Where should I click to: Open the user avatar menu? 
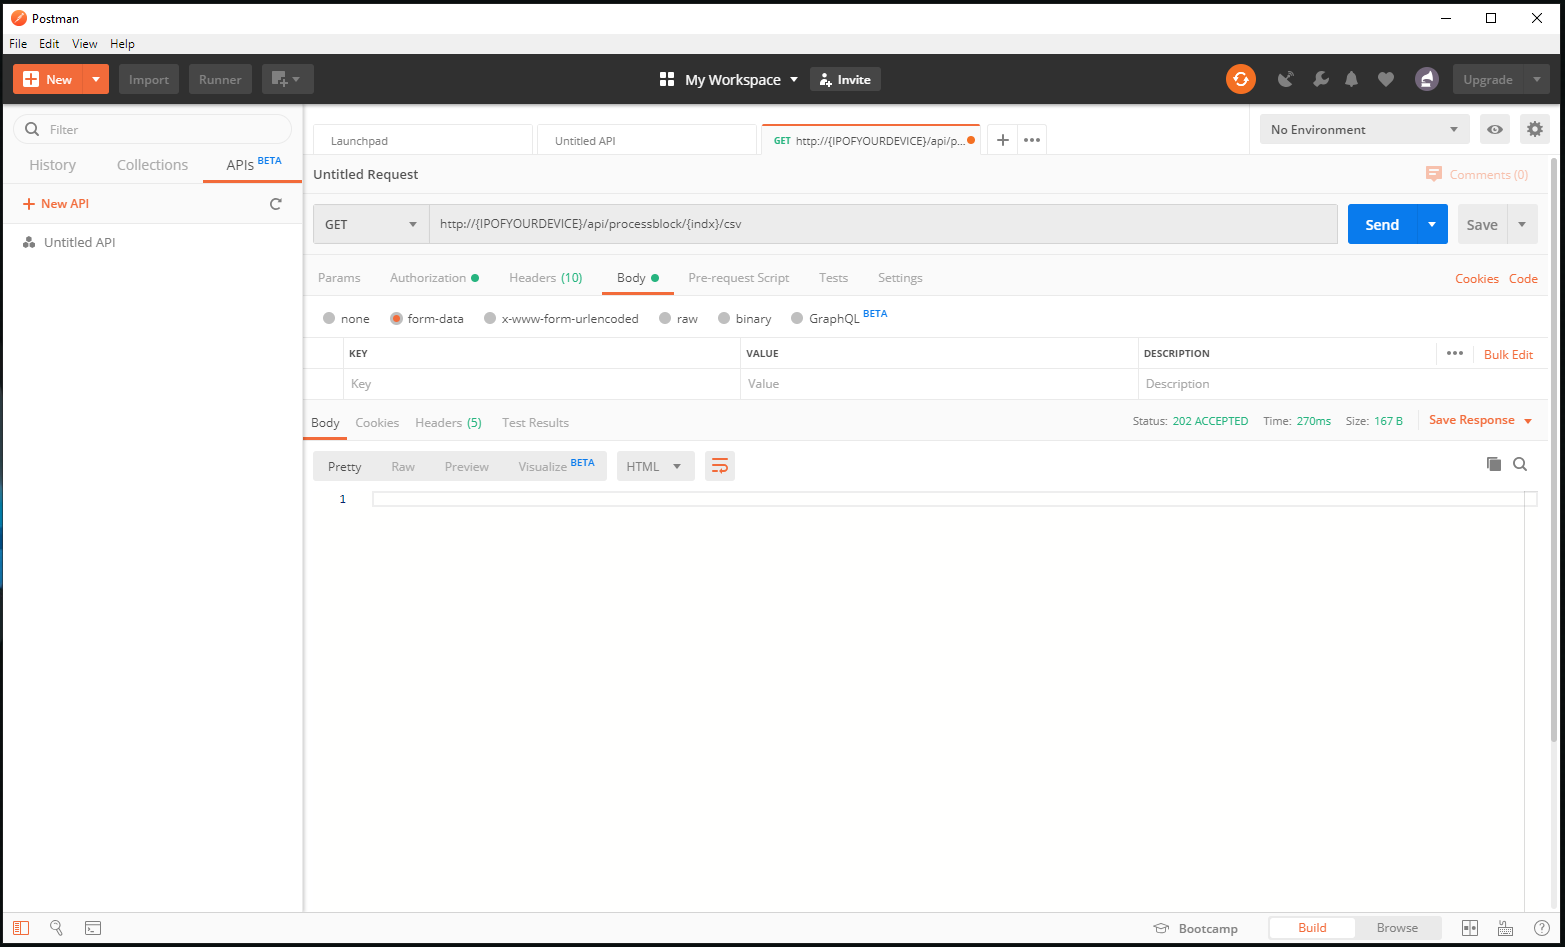(1427, 79)
